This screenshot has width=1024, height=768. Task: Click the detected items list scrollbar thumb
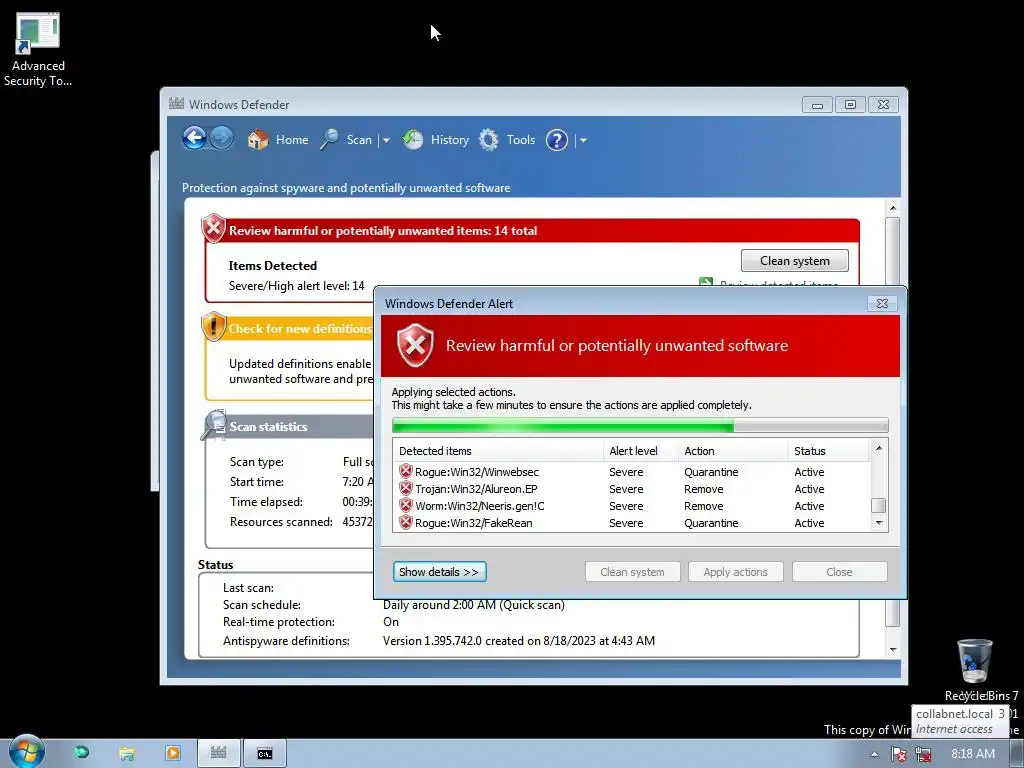click(878, 505)
